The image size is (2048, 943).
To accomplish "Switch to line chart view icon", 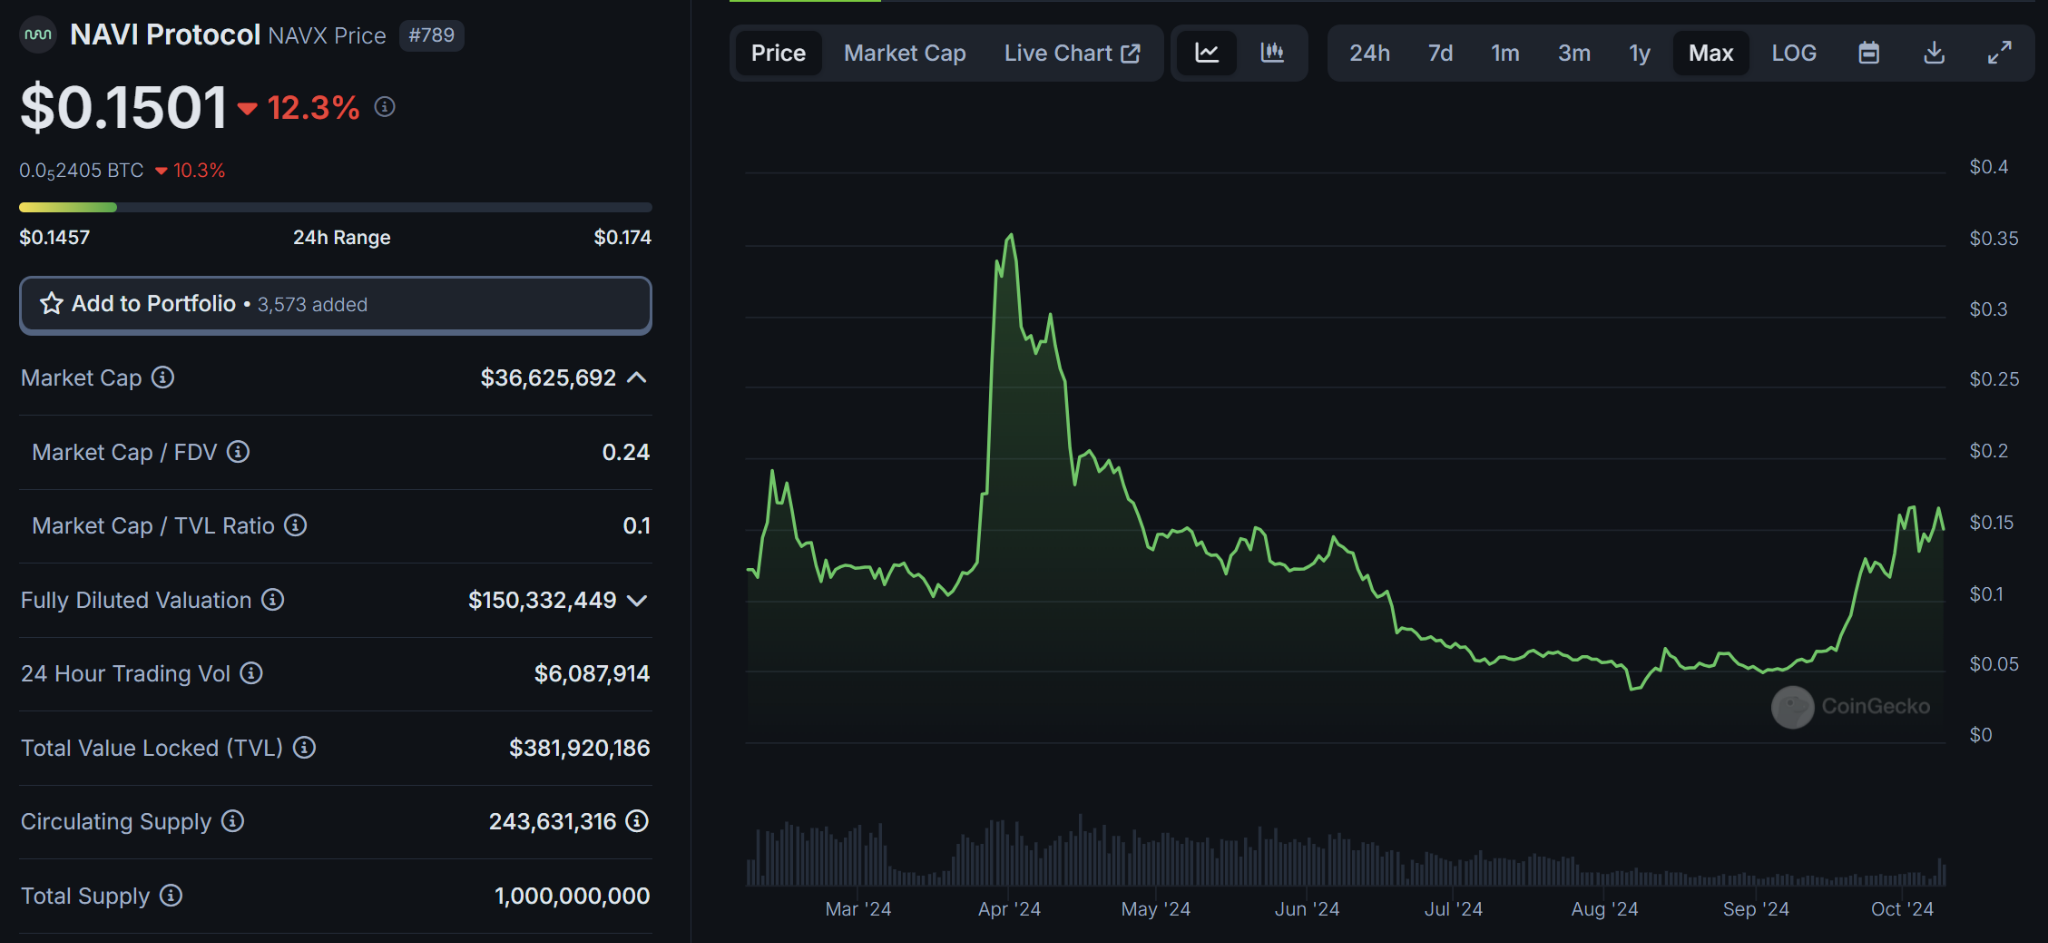I will 1207,53.
